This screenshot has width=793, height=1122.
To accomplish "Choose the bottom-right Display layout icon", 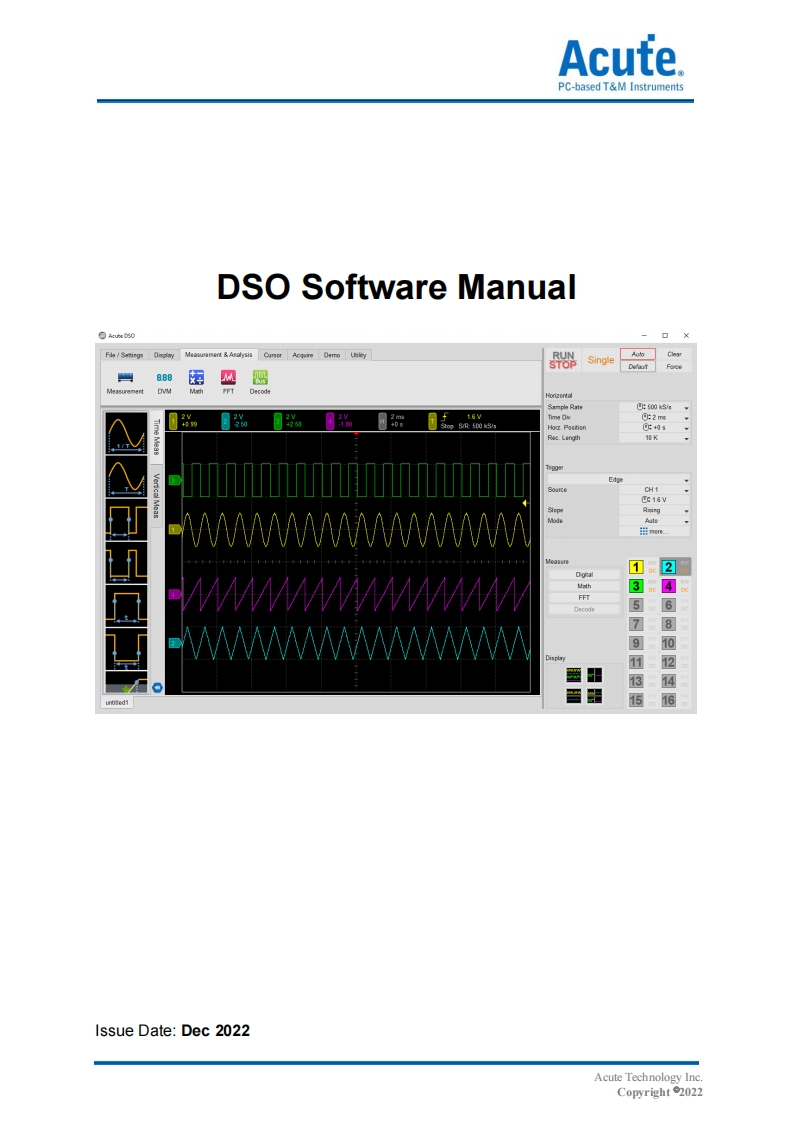I will pyautogui.click(x=595, y=696).
